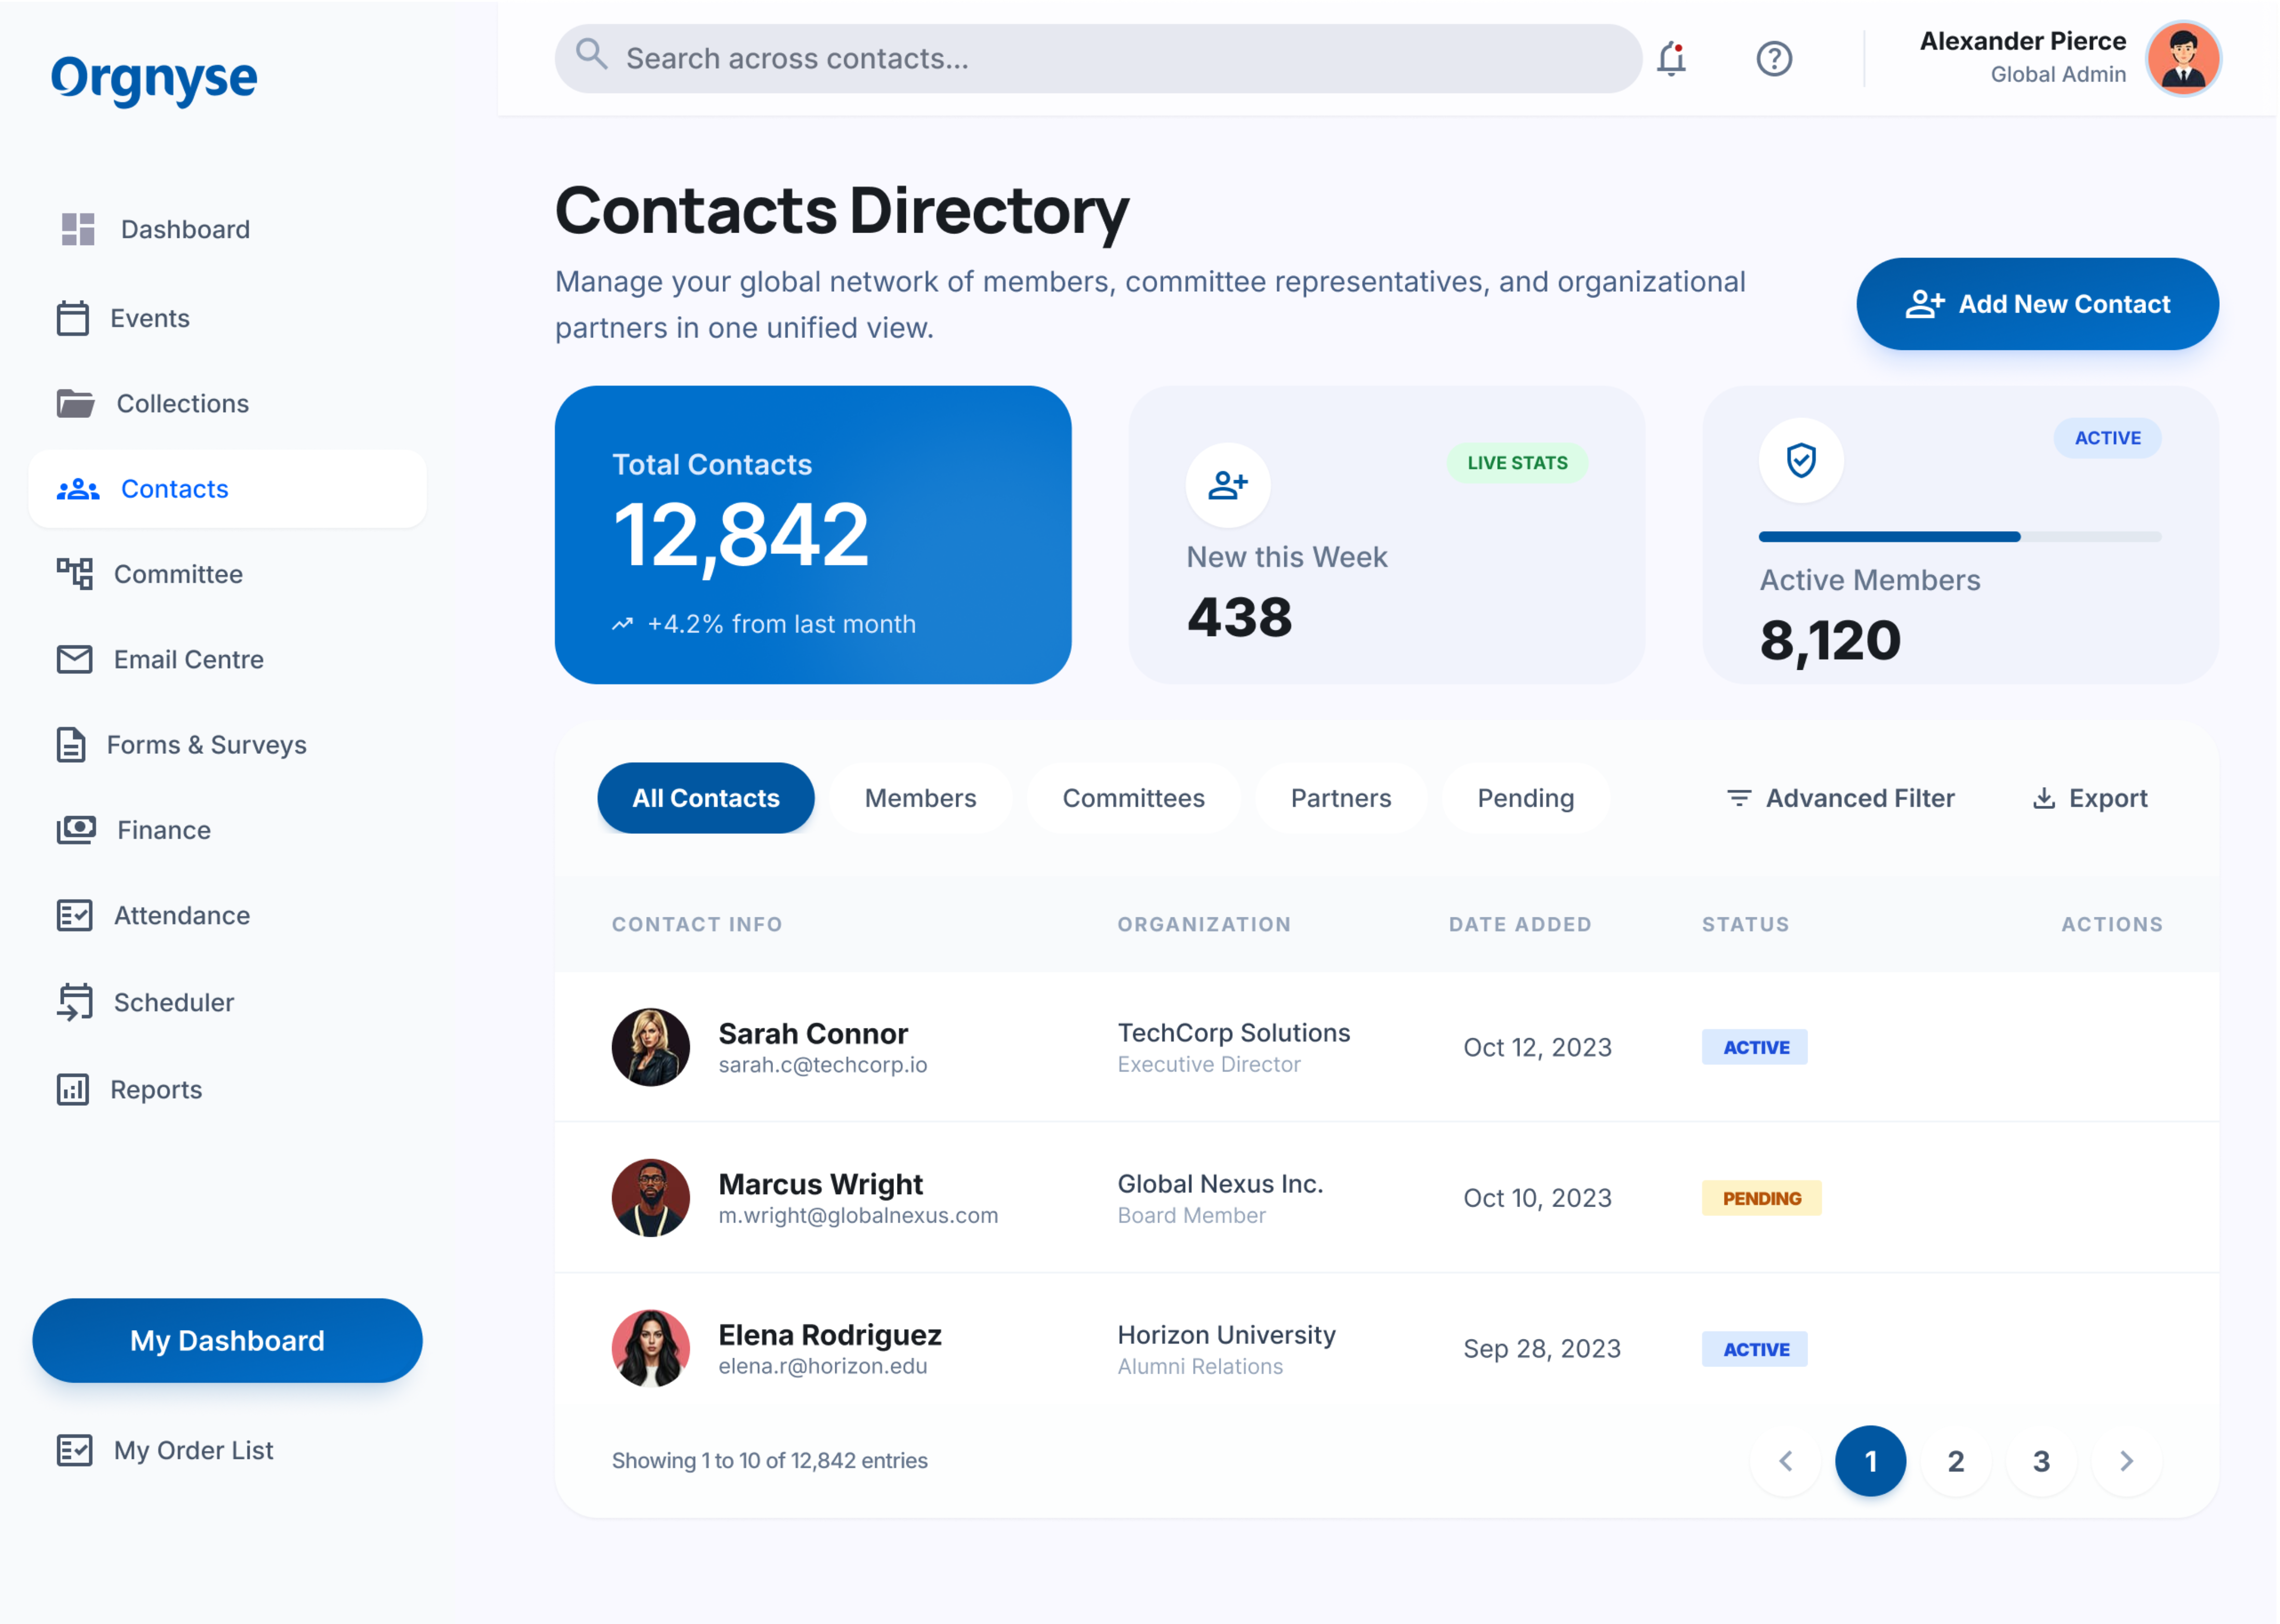Click the Committee hierarchy icon
This screenshot has height=1624, width=2280.
[x=74, y=574]
